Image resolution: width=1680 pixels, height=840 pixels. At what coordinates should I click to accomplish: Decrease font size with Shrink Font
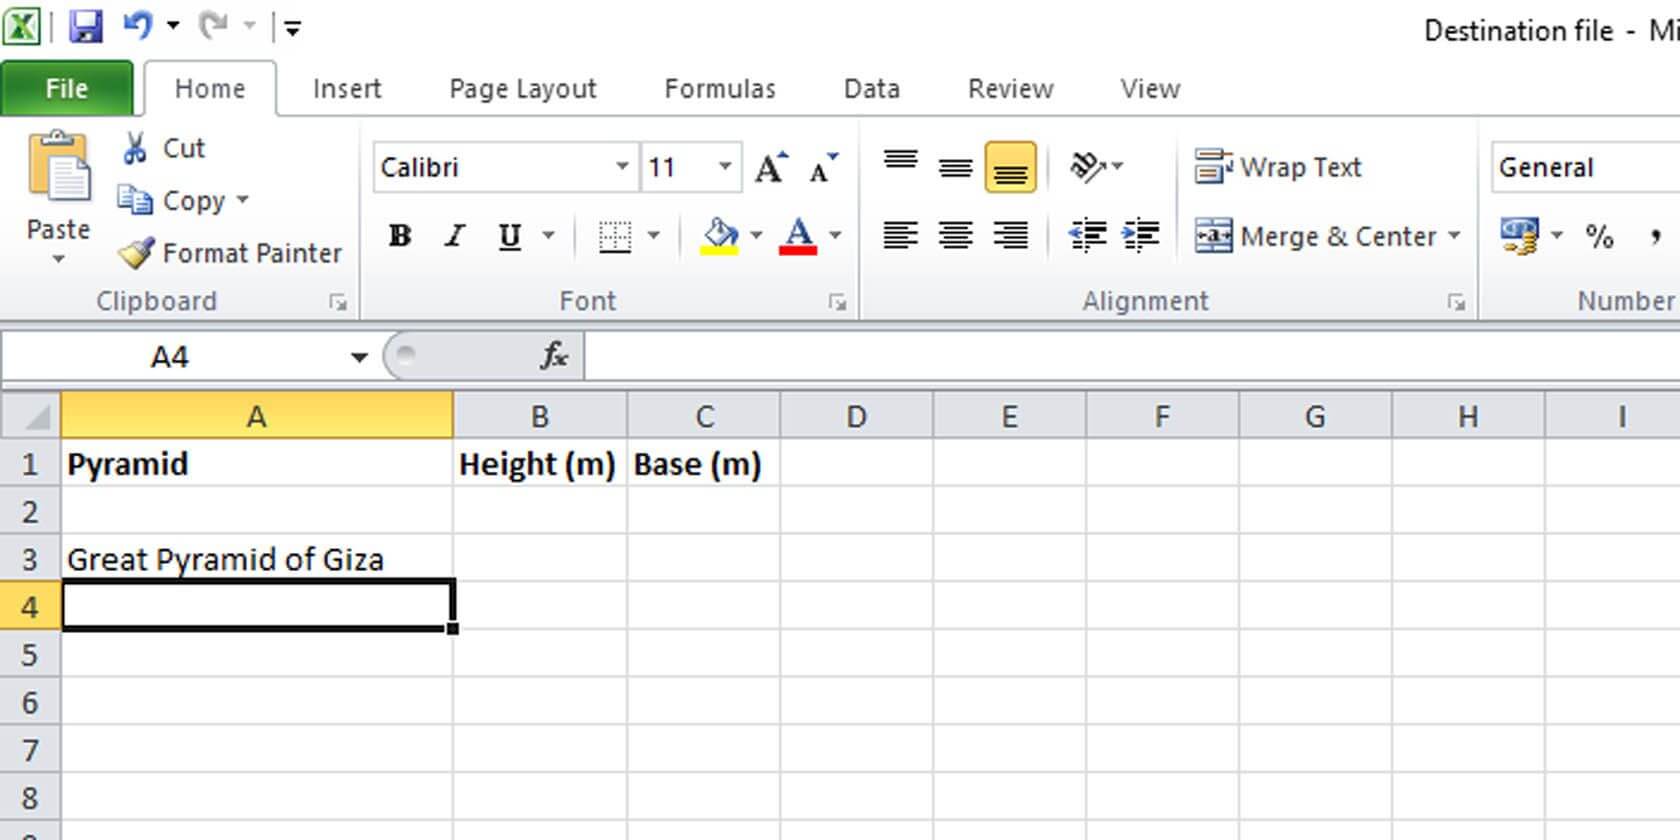824,168
